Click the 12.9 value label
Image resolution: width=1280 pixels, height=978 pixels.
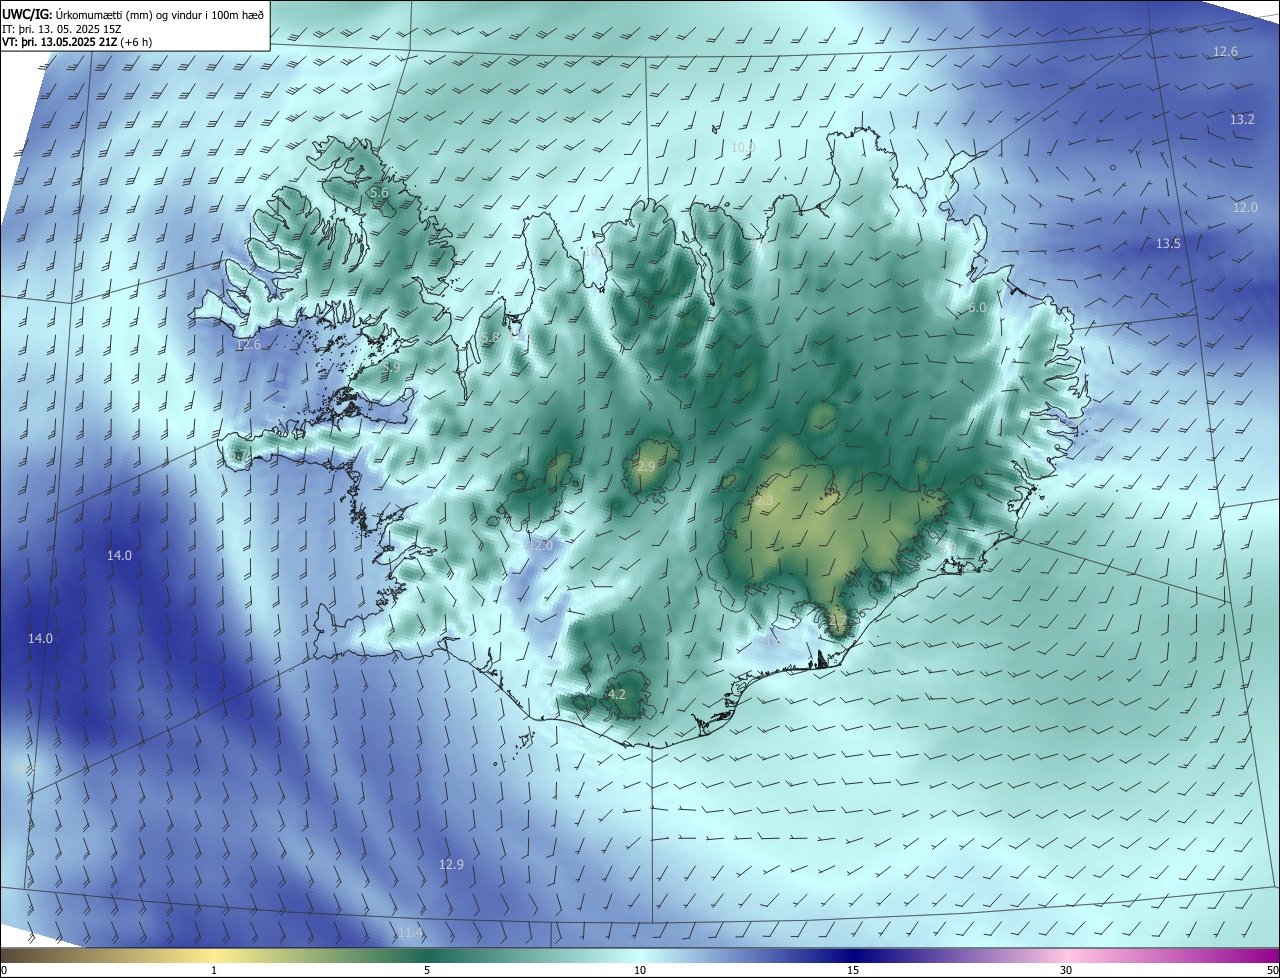tap(451, 864)
